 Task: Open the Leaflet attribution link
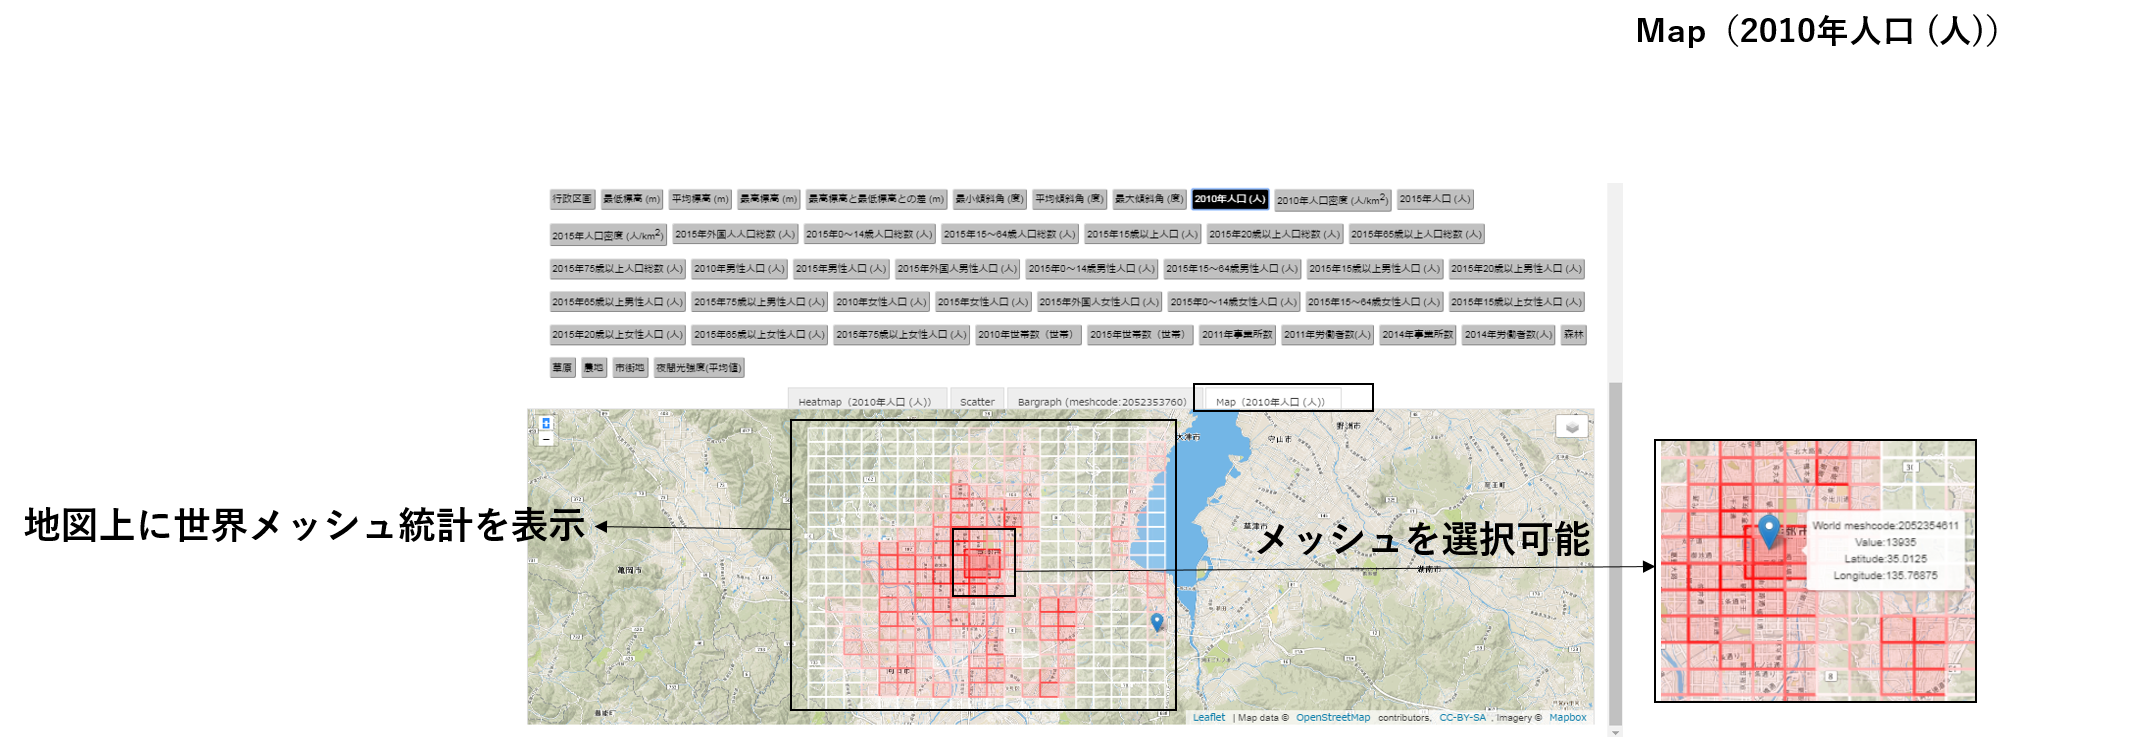coord(1208,717)
